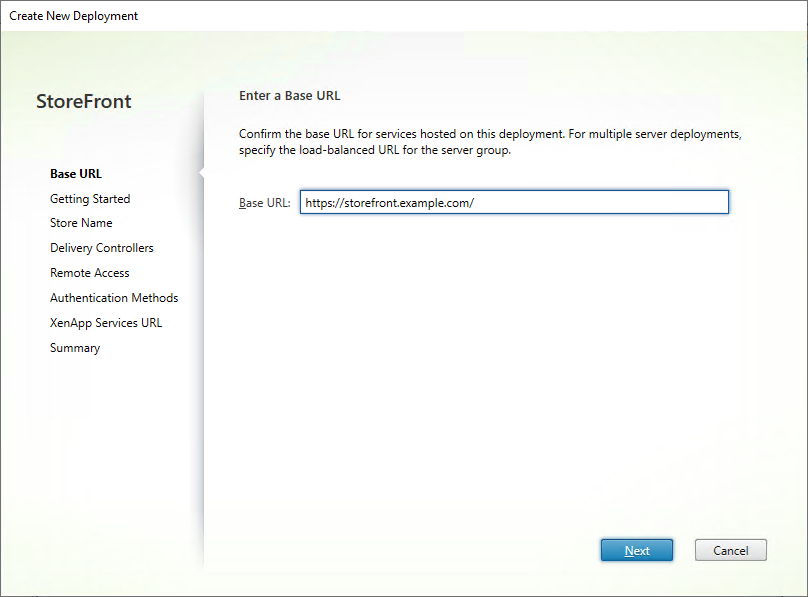Select the Remote Access step
808x597 pixels.
coord(89,272)
